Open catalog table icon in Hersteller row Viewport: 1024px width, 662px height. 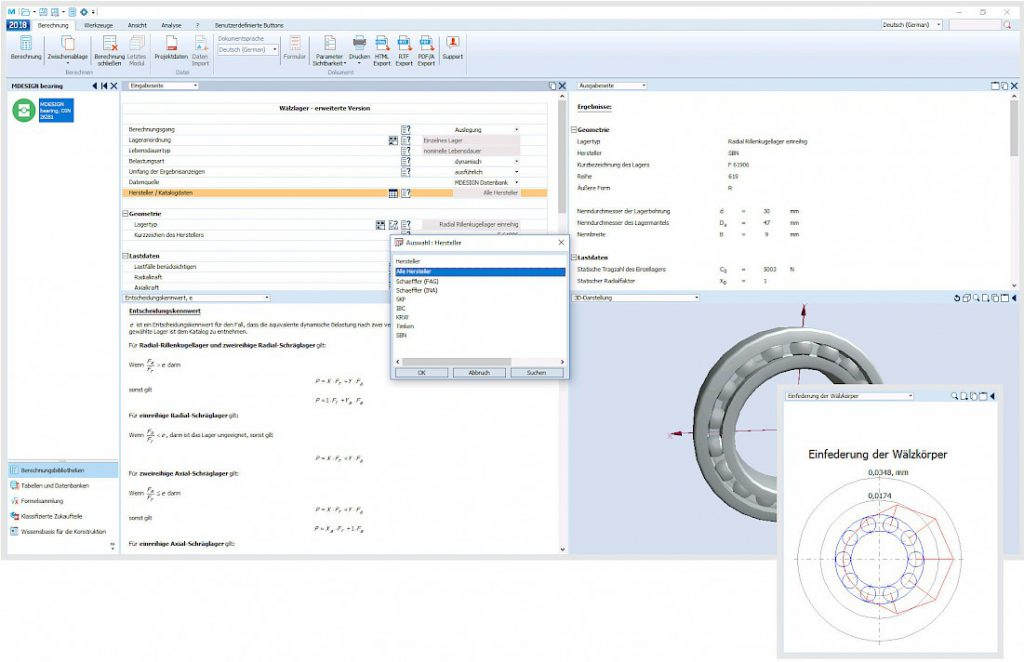point(393,193)
